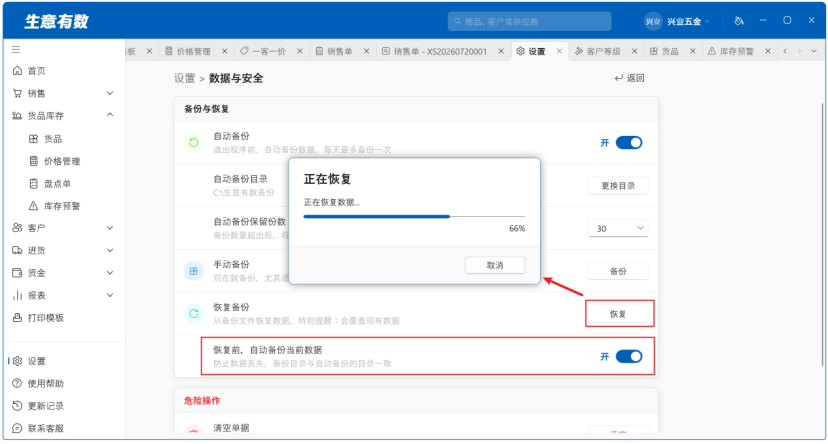Click the 恢复备份 circular arrow icon
This screenshot has height=444, width=828.
[194, 314]
